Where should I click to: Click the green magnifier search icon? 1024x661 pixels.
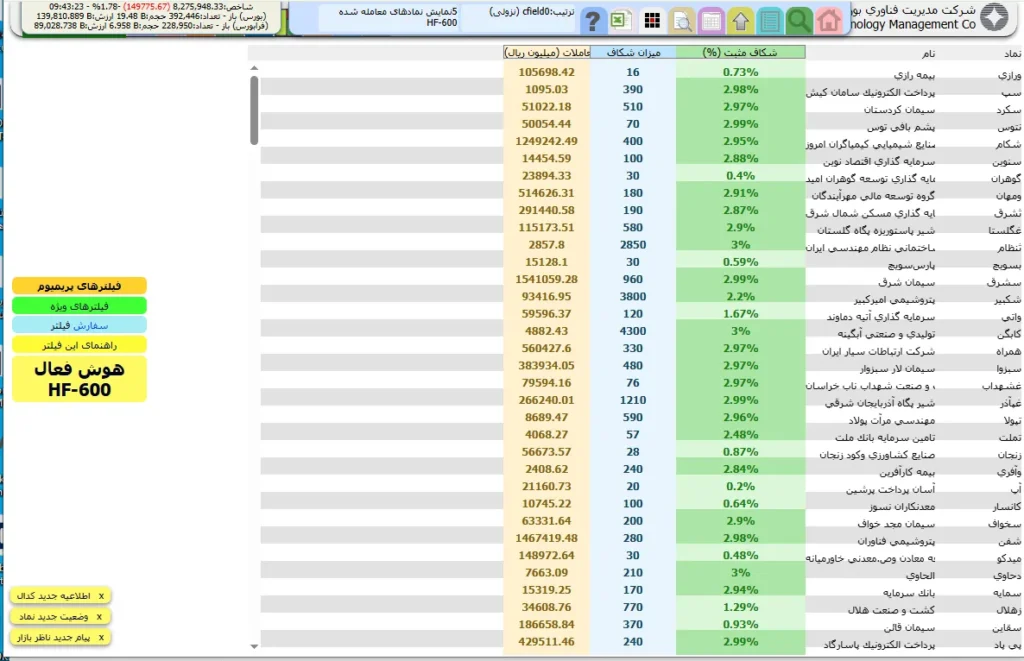tap(798, 20)
